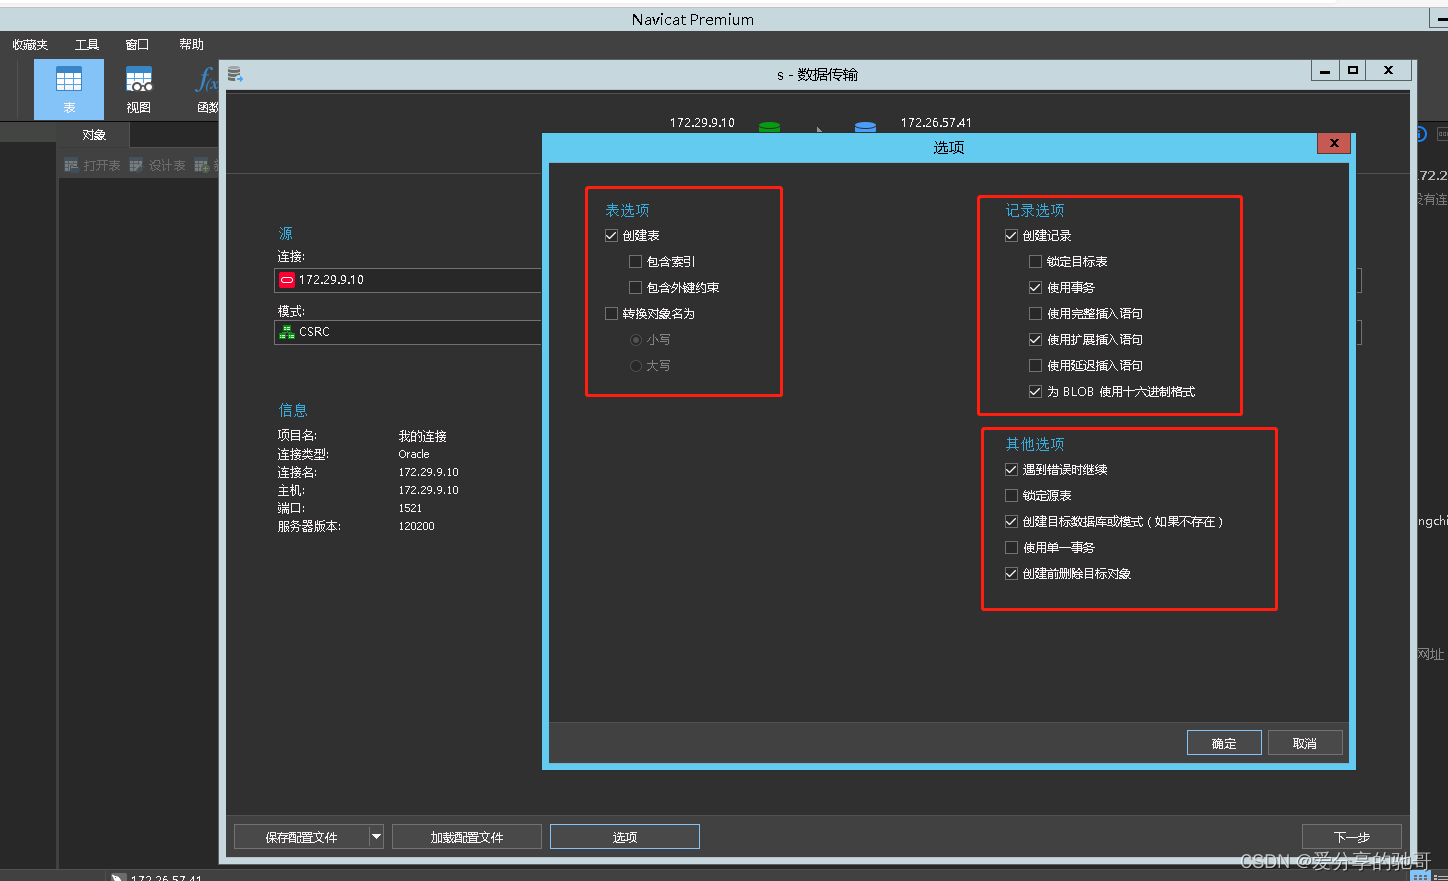
Task: Select the 小写 radio button
Action: (636, 340)
